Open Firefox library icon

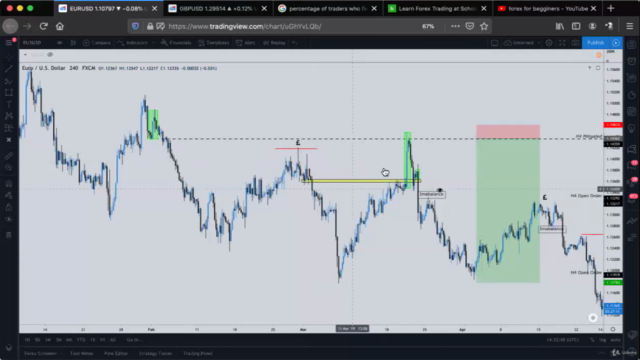(560, 26)
